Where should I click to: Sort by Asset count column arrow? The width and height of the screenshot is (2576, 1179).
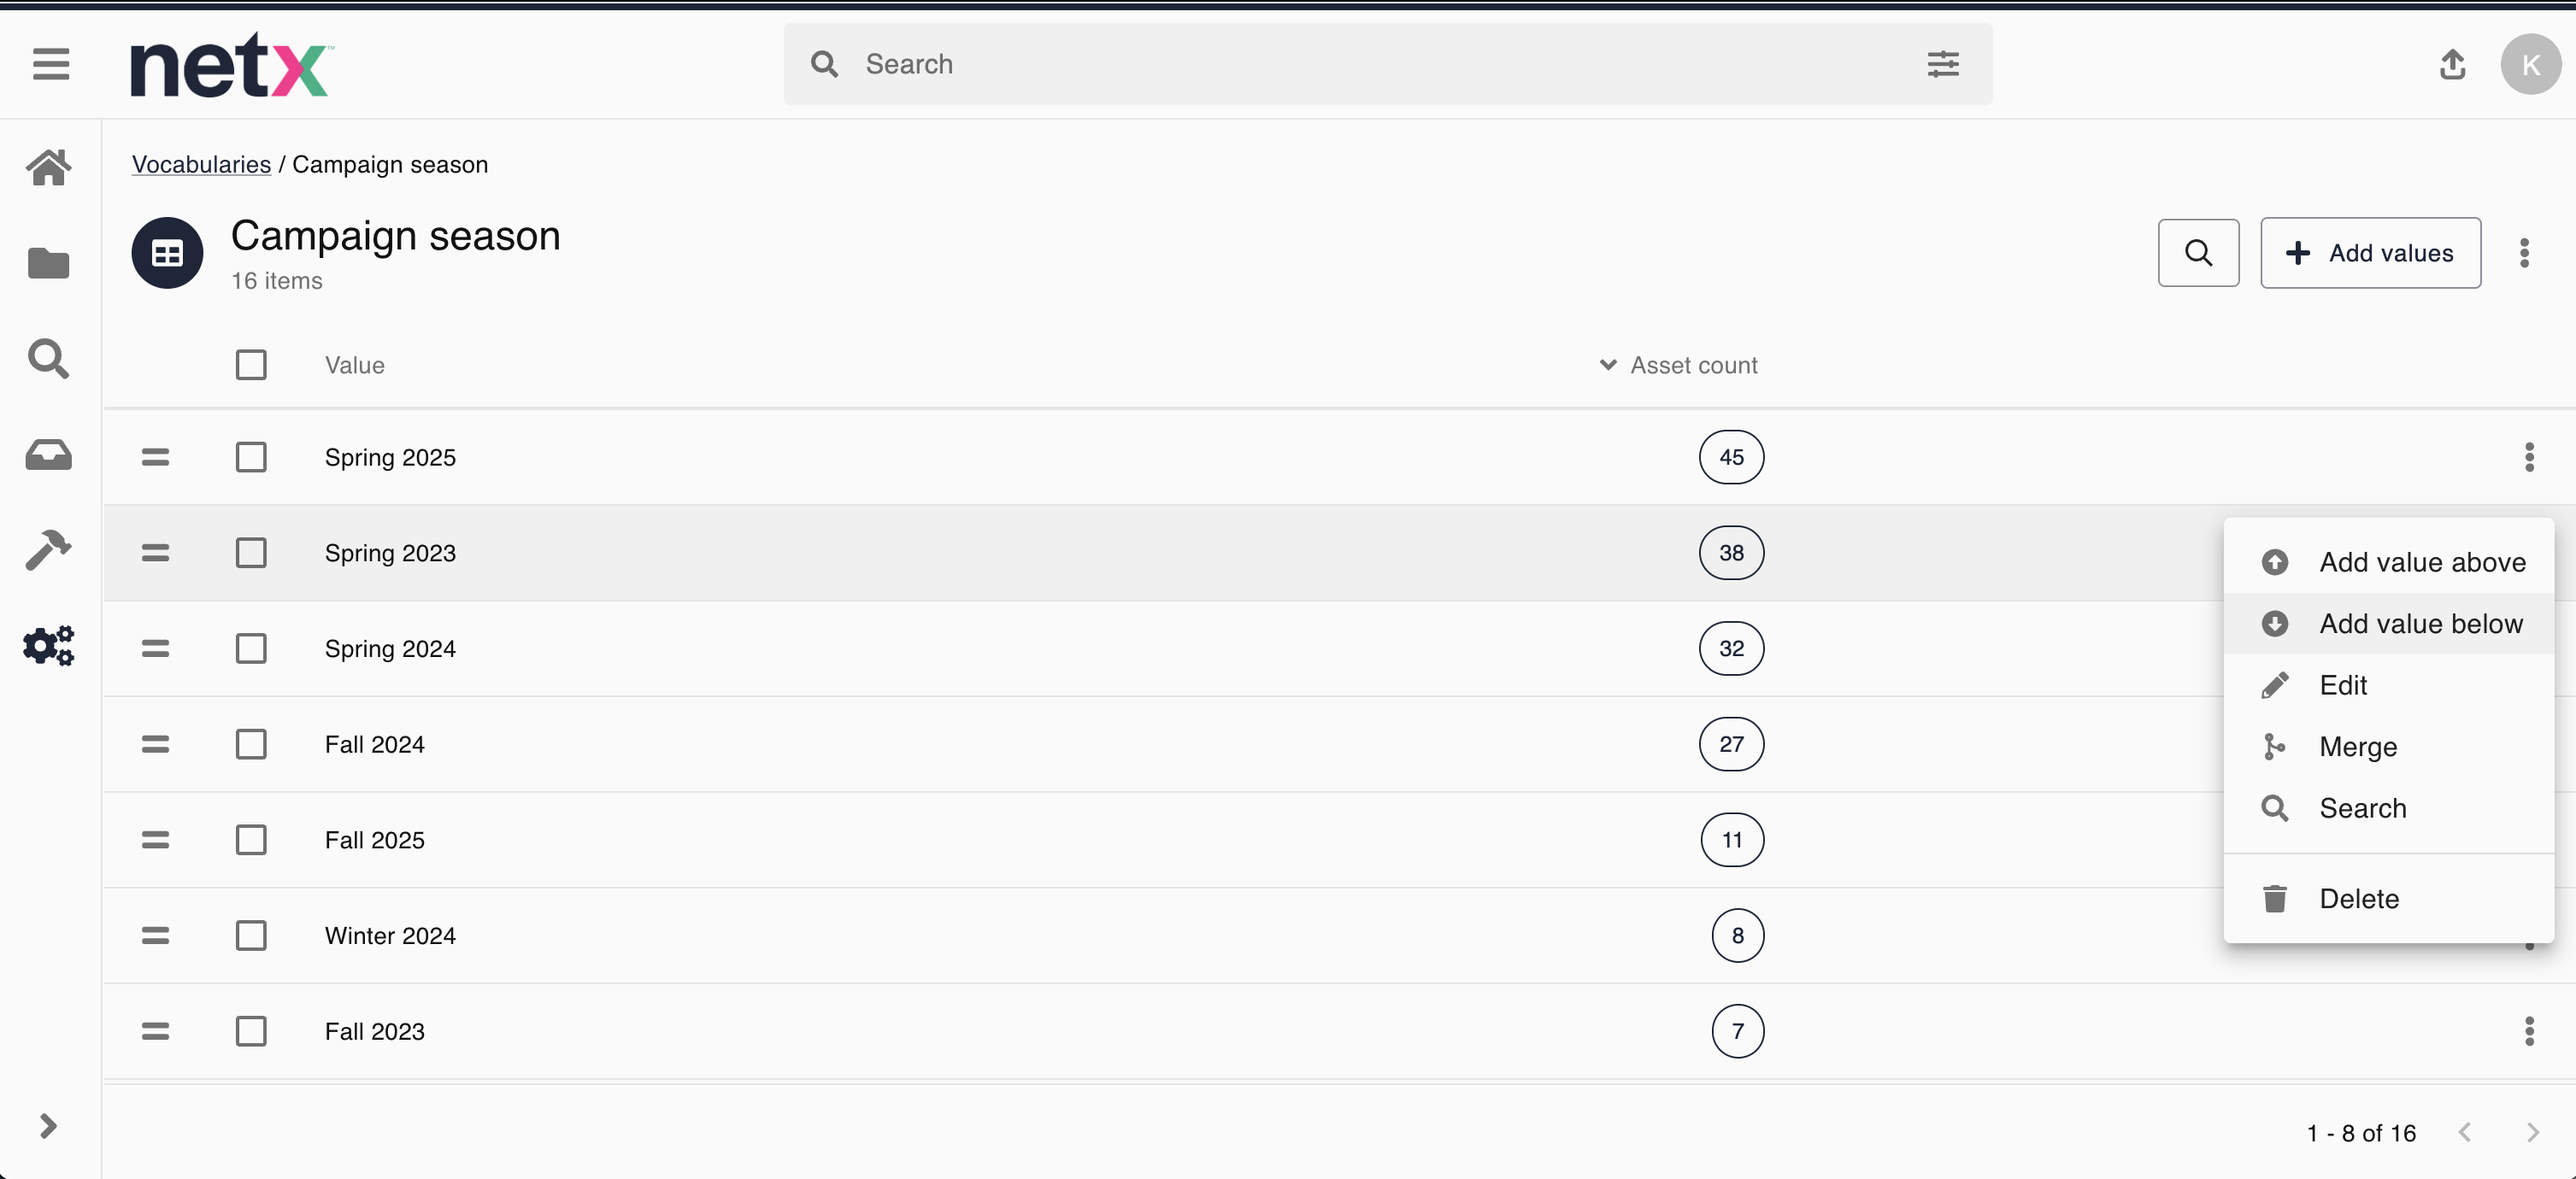pos(1607,365)
